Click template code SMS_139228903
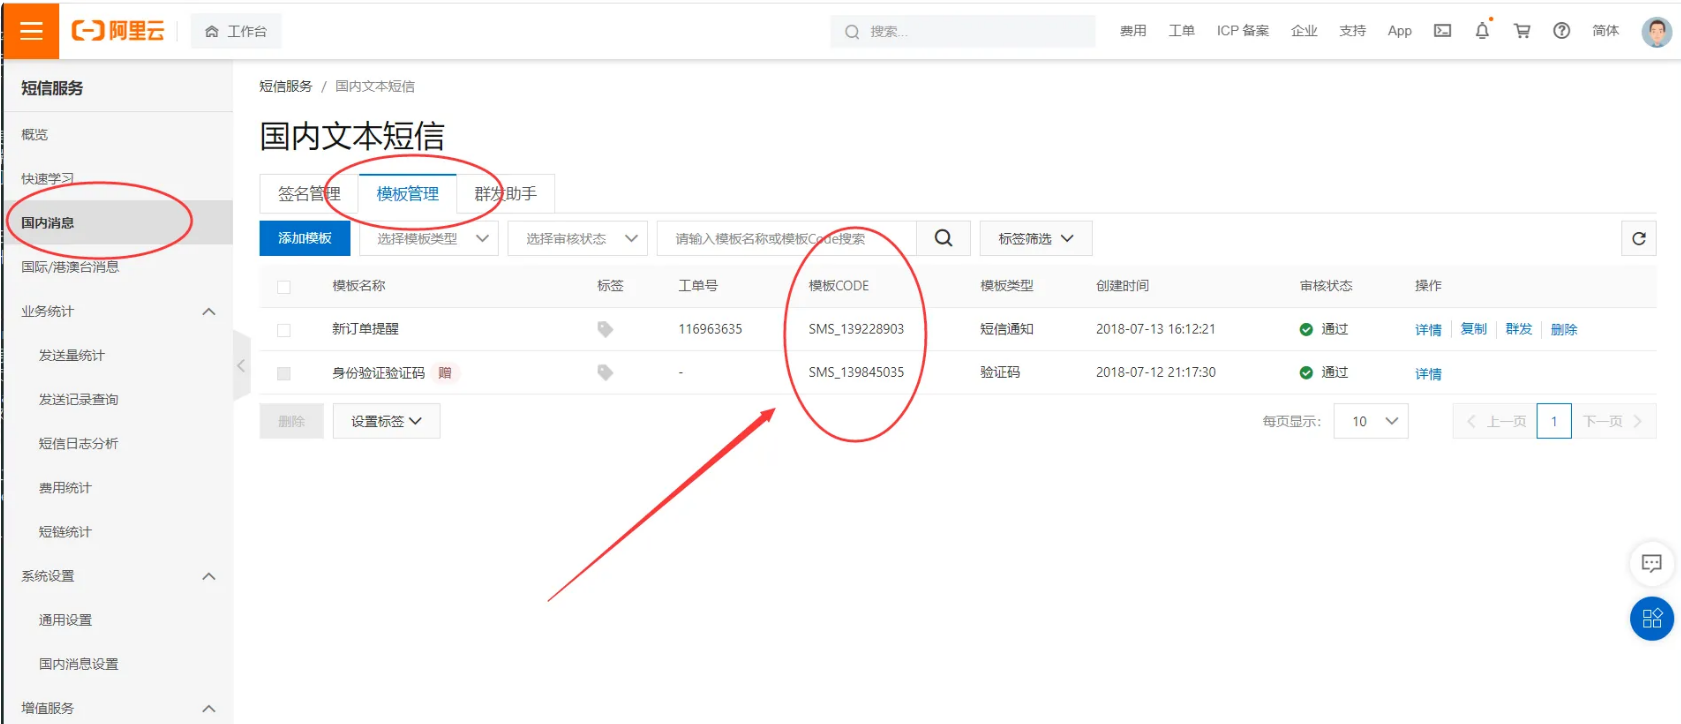Viewport: 1681px width, 724px height. [x=856, y=329]
